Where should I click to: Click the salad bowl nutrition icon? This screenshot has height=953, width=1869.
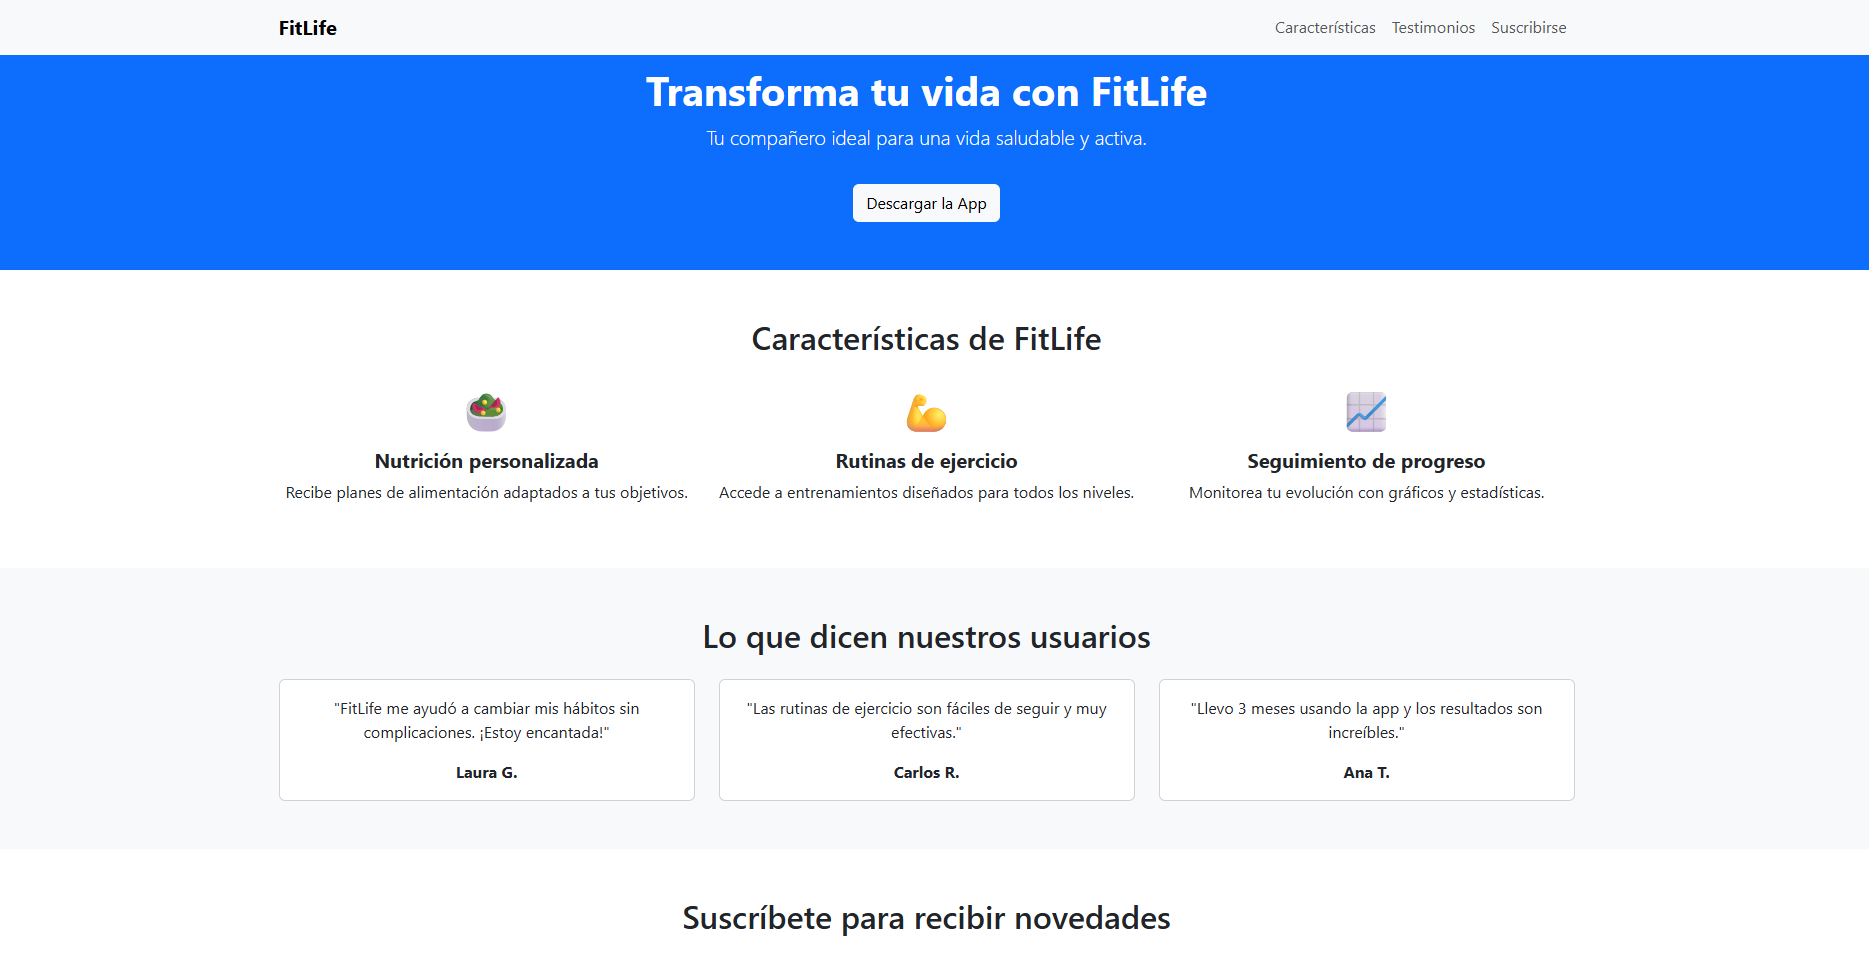coord(486,412)
